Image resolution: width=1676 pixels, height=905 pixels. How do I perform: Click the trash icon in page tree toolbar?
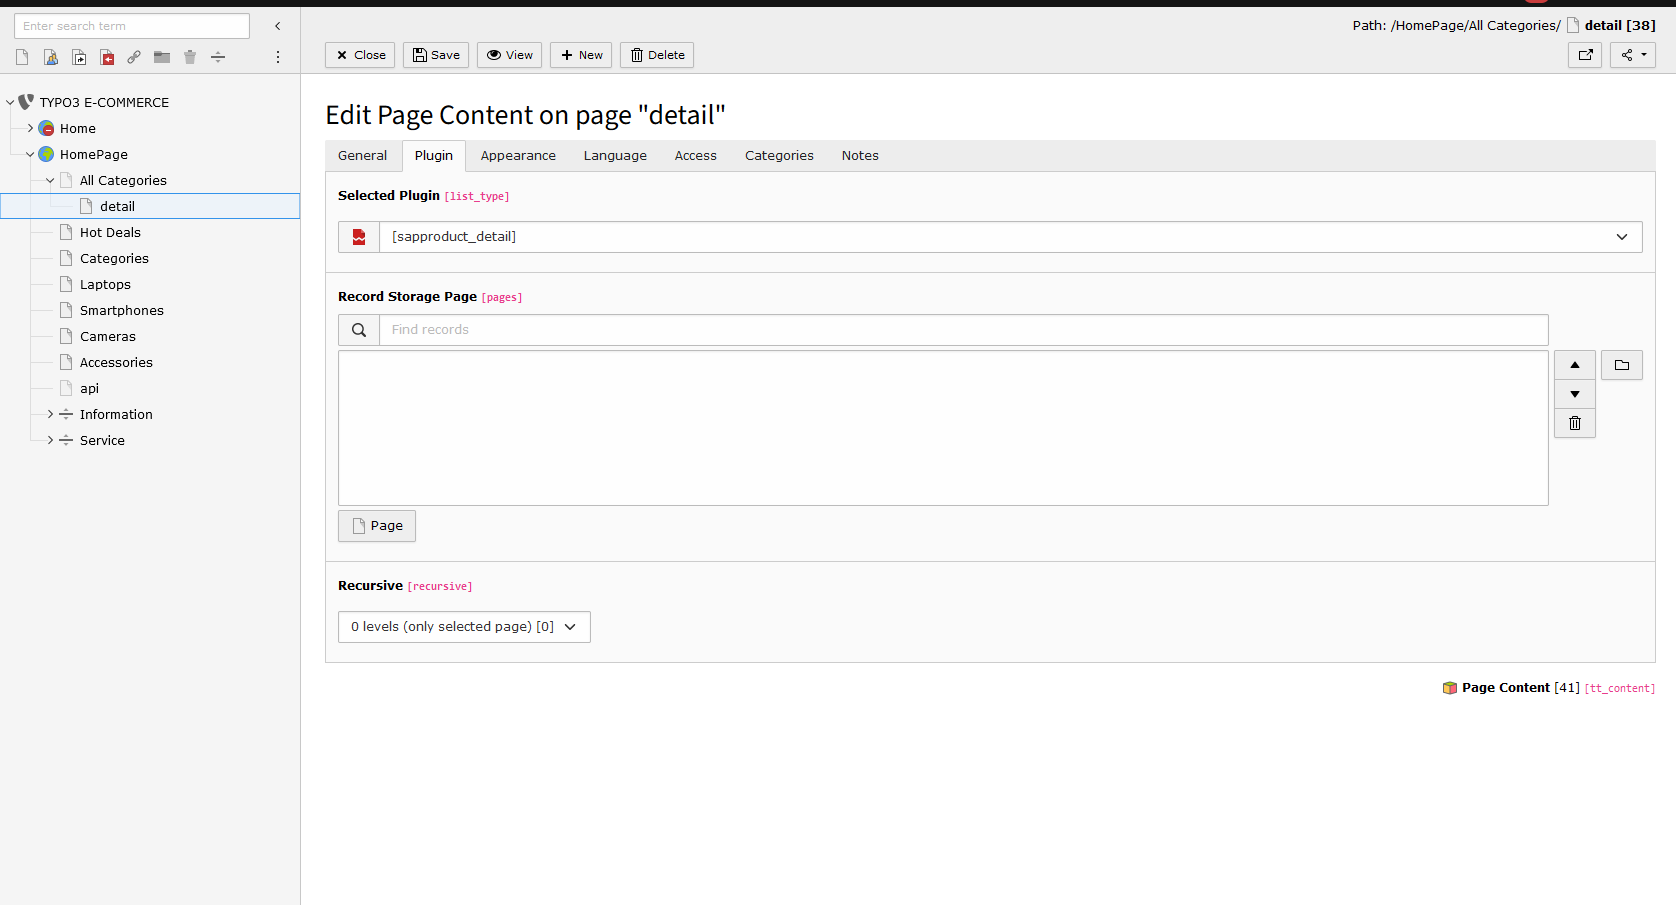tap(190, 57)
